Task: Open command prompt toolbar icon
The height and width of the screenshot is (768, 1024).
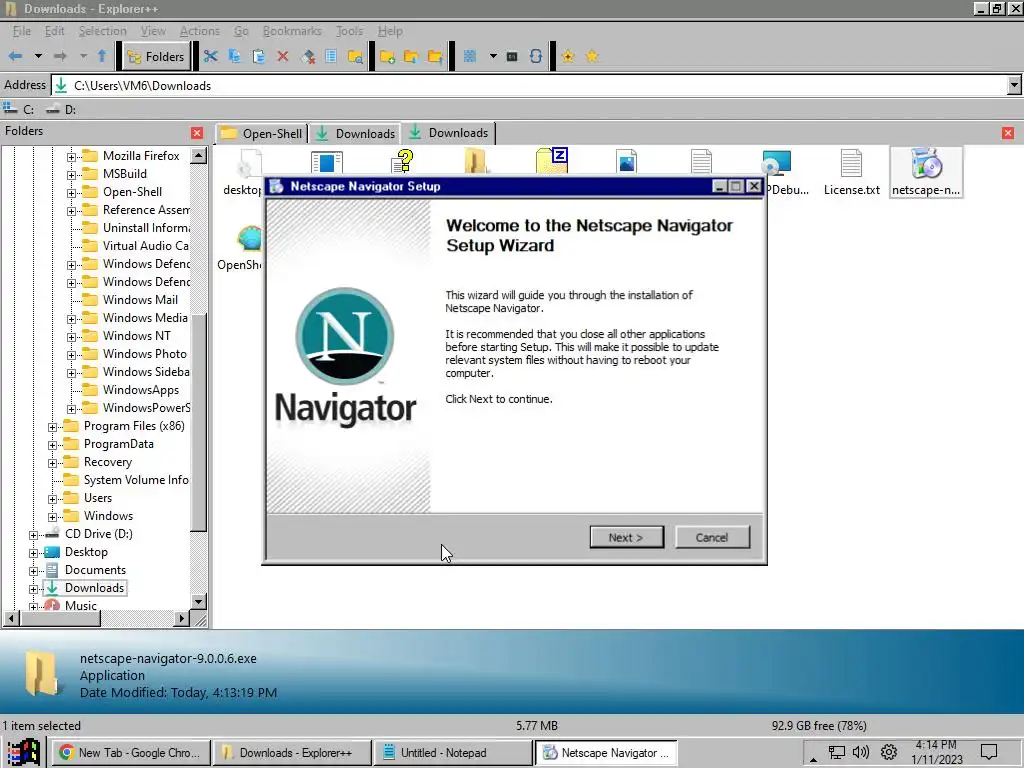Action: (x=513, y=57)
